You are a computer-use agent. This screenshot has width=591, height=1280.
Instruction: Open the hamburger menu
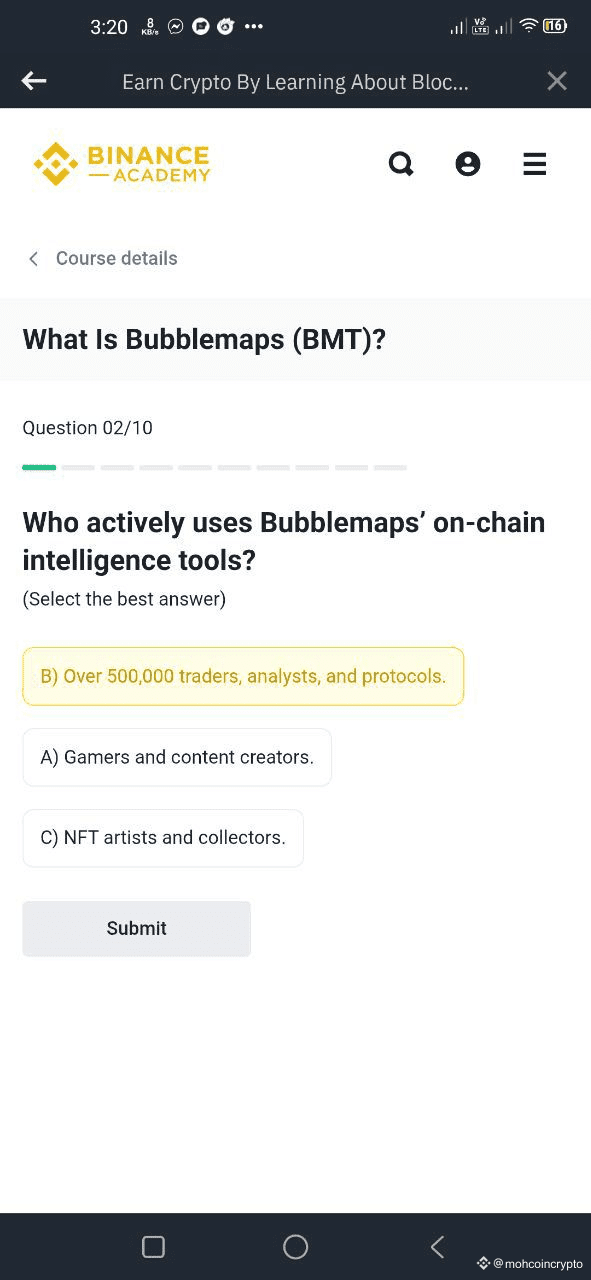coord(535,164)
